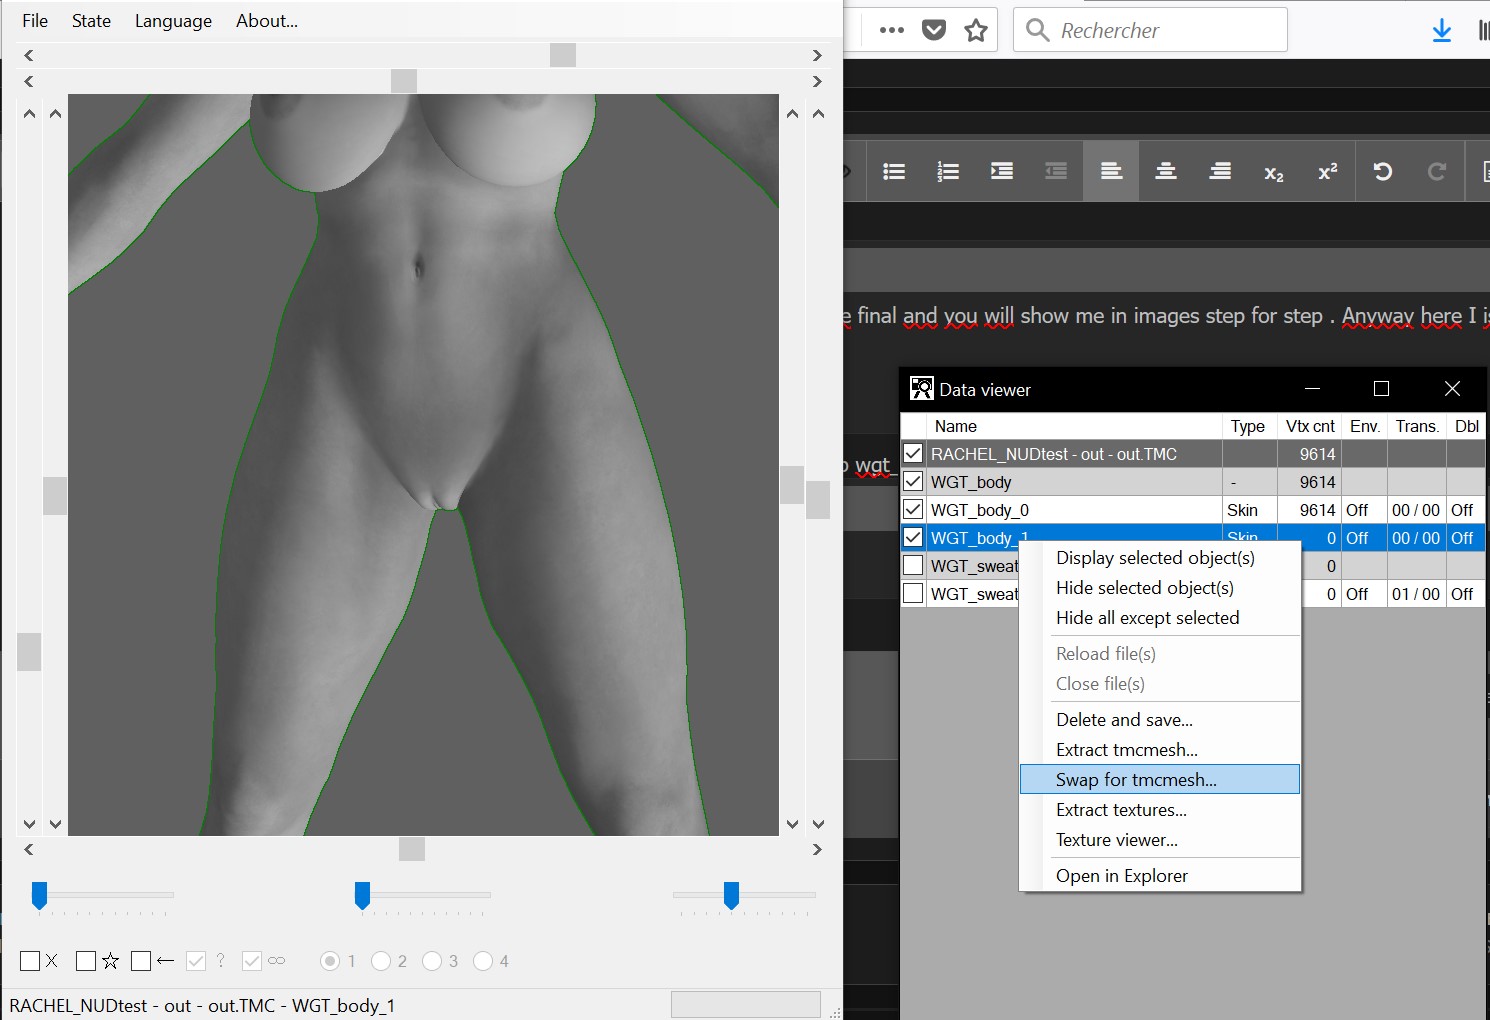1490x1020 pixels.
Task: Click the undo arrow icon
Action: tap(1383, 172)
